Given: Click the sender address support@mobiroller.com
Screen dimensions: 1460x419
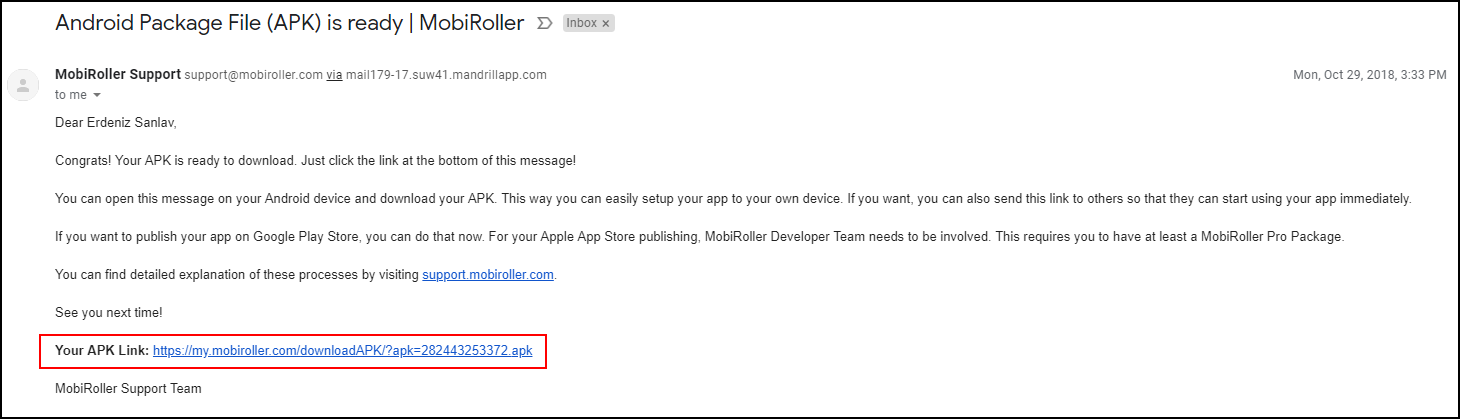Looking at the screenshot, I should (253, 75).
